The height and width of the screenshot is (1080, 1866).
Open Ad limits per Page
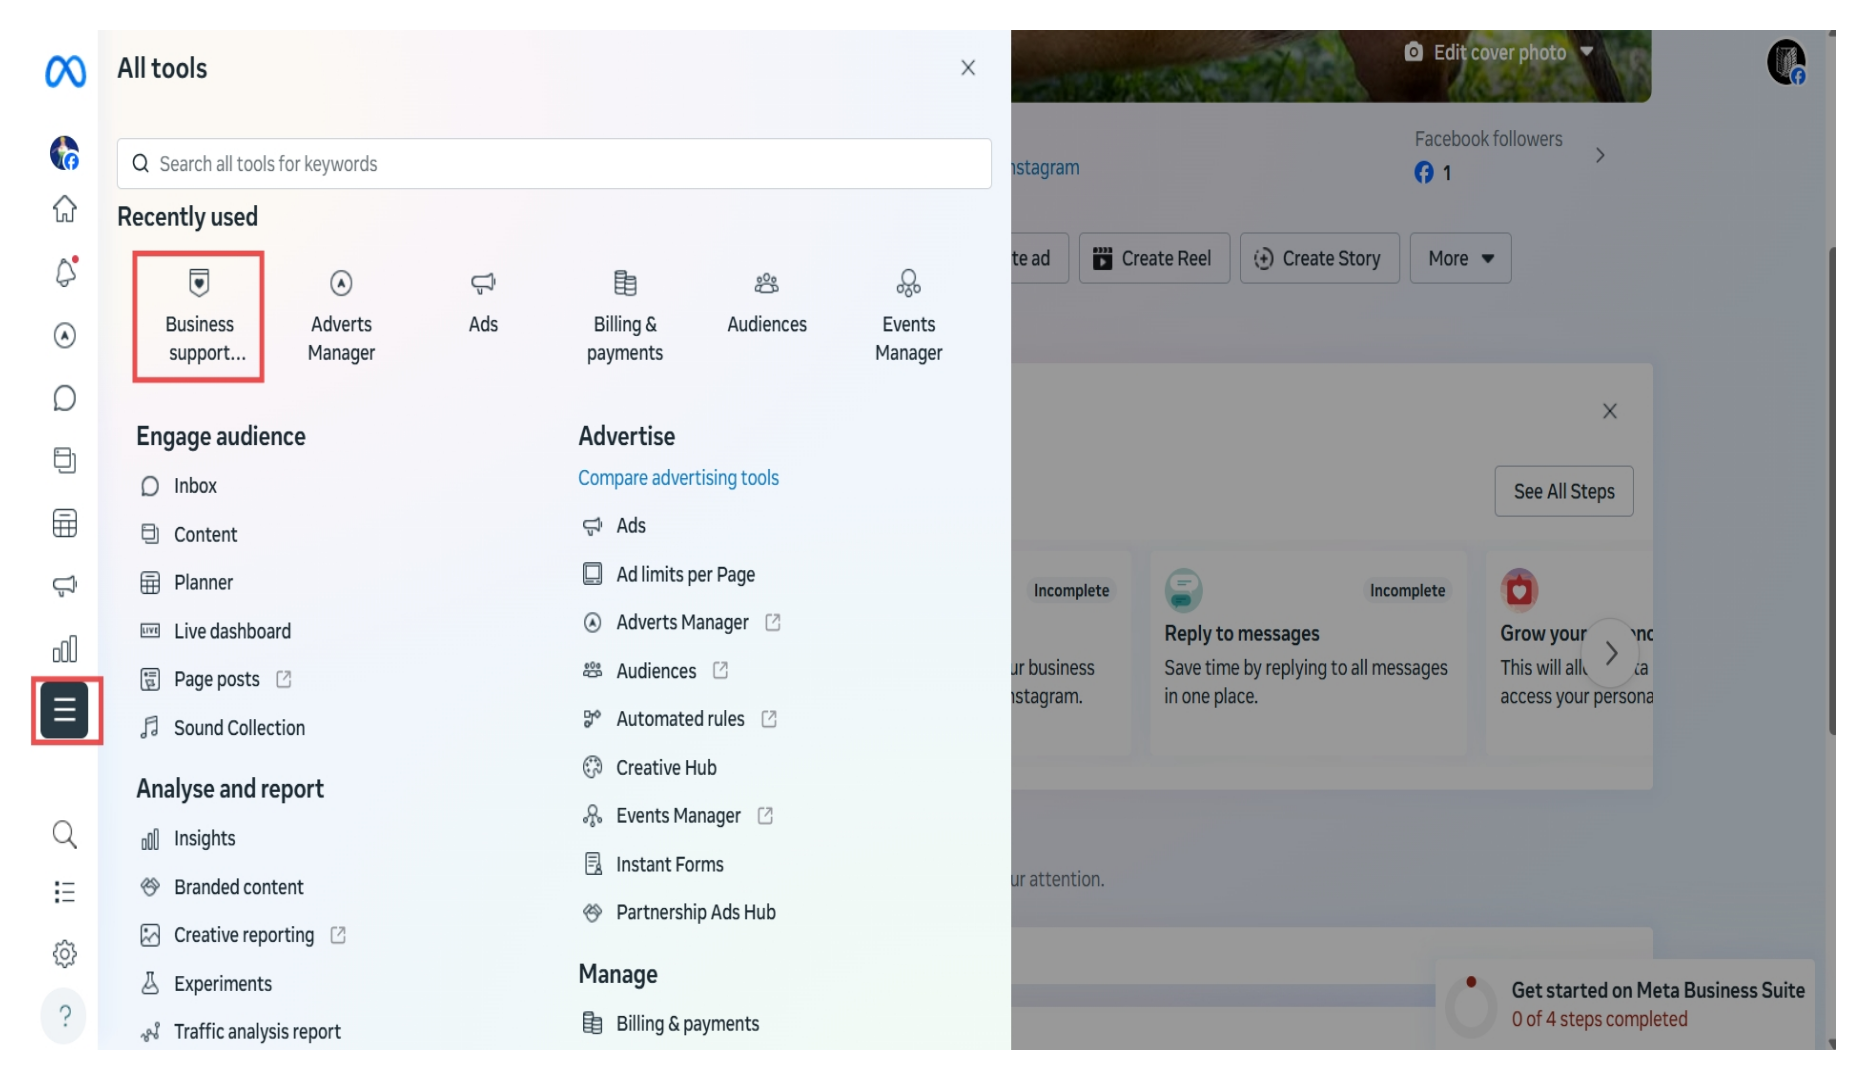(x=668, y=575)
